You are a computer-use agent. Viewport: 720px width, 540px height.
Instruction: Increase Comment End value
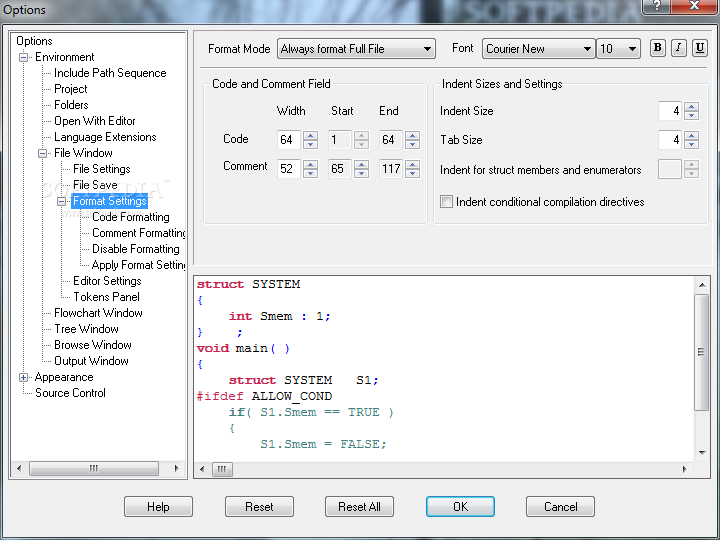click(413, 164)
